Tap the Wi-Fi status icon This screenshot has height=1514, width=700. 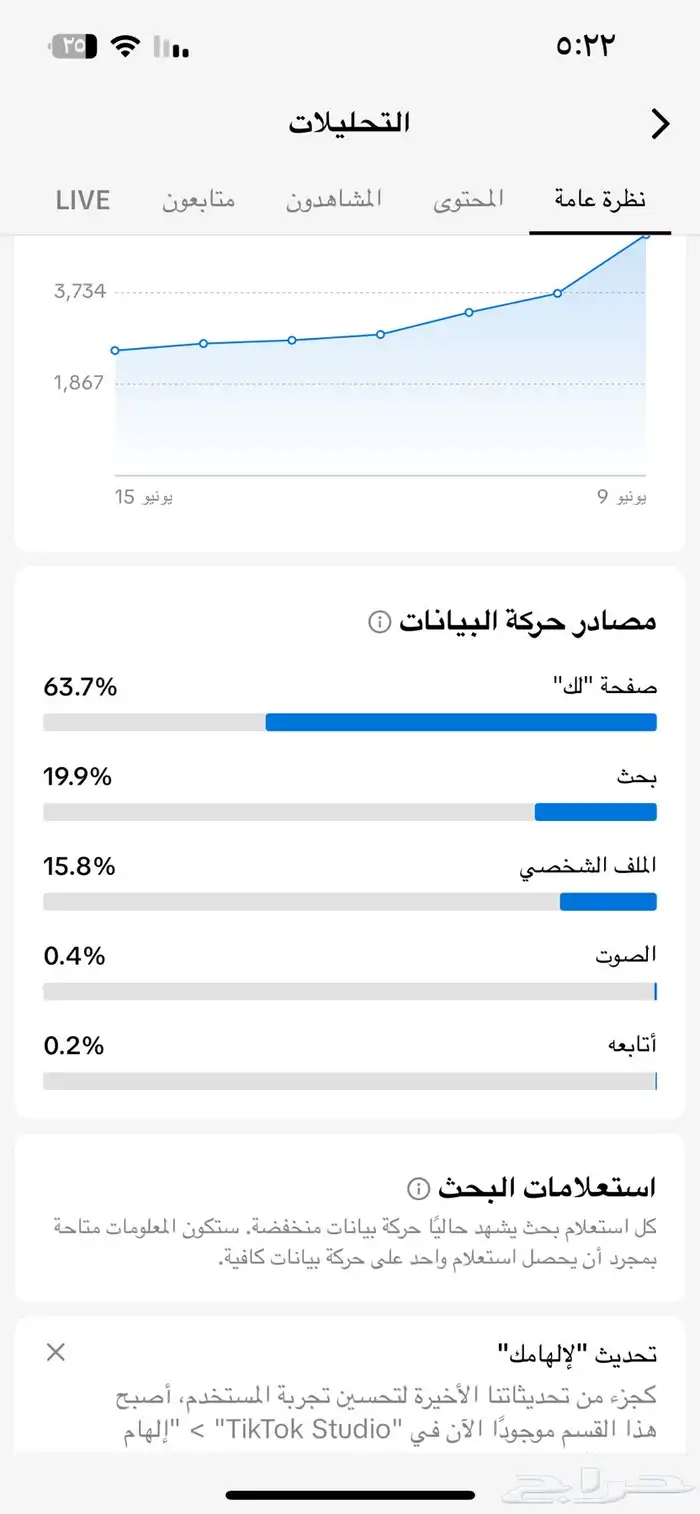125,46
